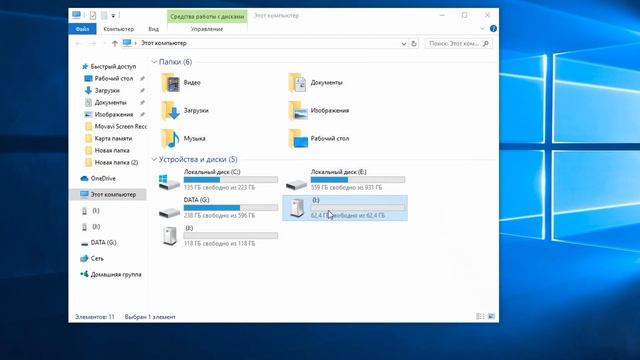Image resolution: width=640 pixels, height=360 pixels.
Task: Open the Загрузки folder in the main pane
Action: pos(185,111)
